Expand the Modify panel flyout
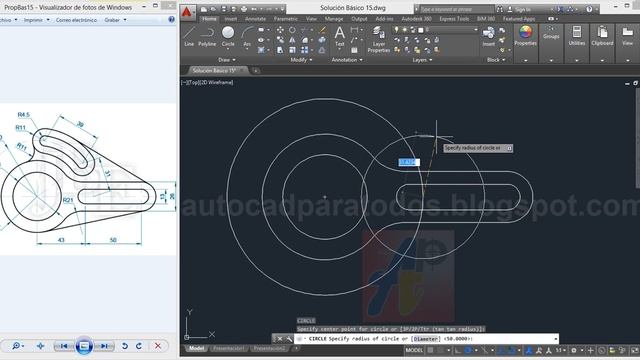Screen dimensions: 640x360 (x=301, y=60)
